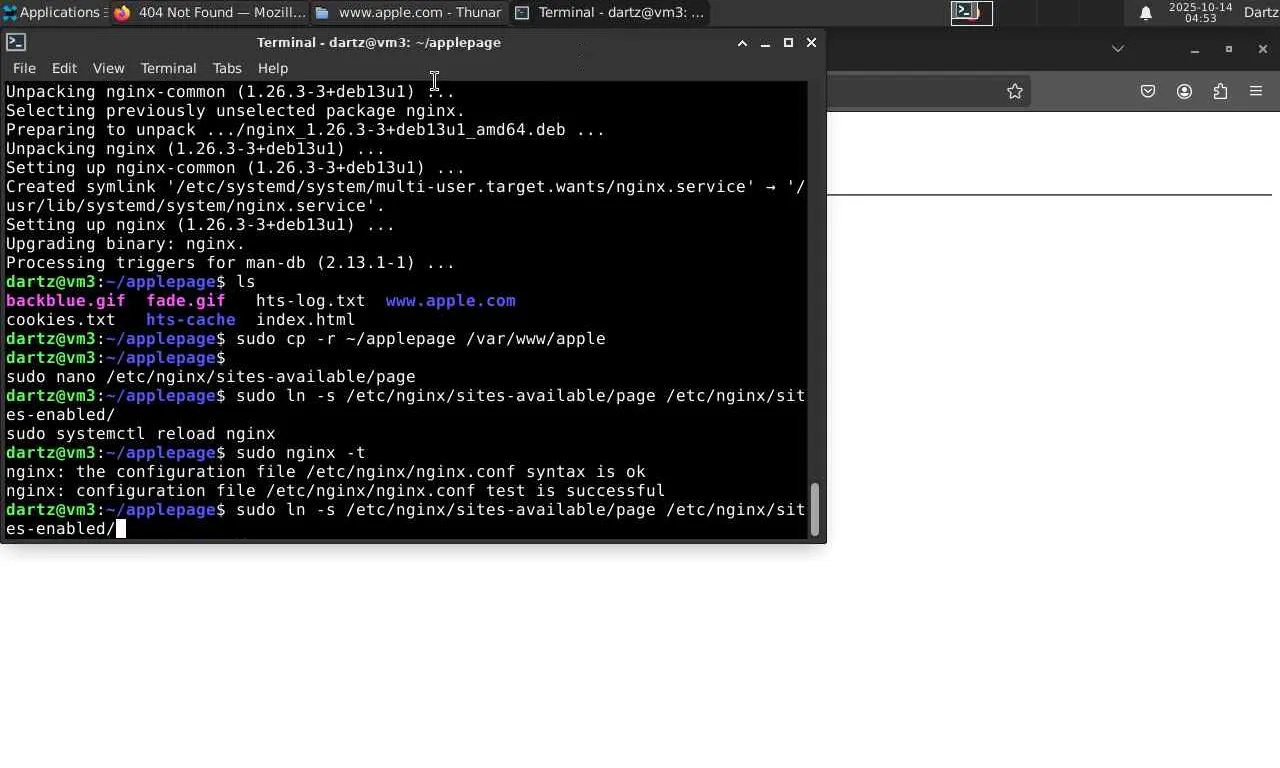Minimize the Firefox window

coord(1194,49)
